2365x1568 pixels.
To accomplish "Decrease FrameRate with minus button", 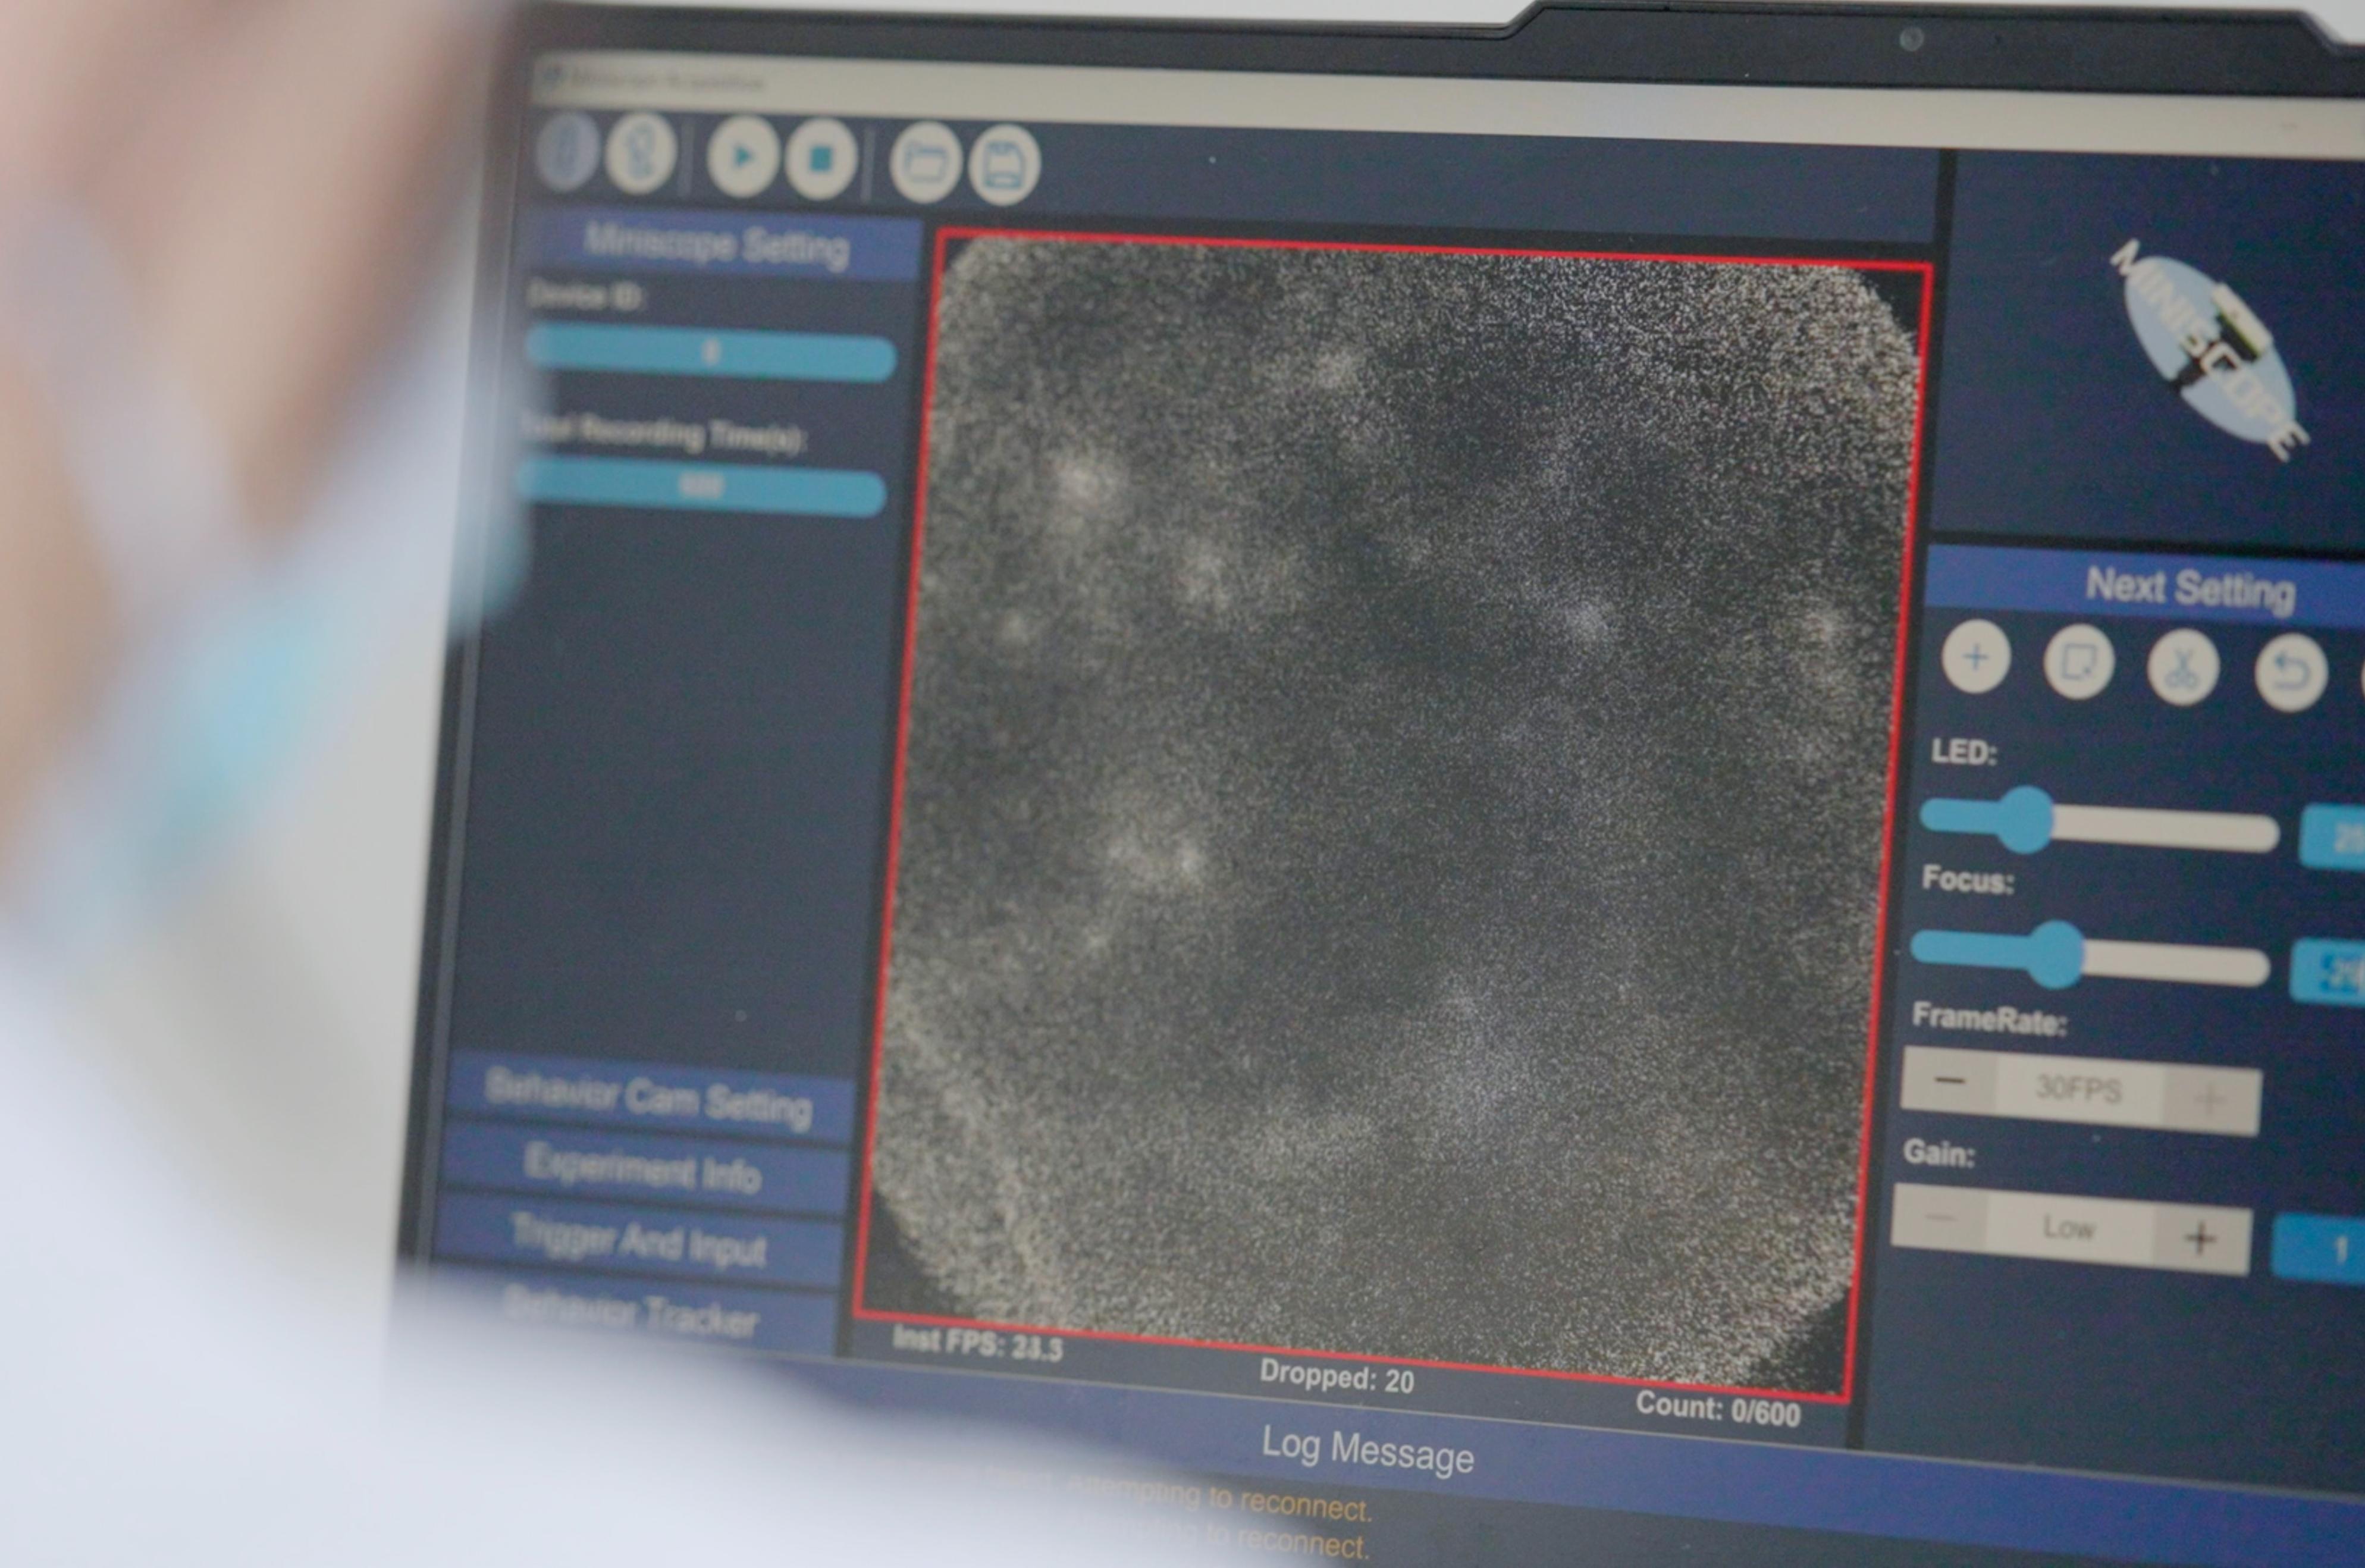I will pyautogui.click(x=1949, y=1081).
